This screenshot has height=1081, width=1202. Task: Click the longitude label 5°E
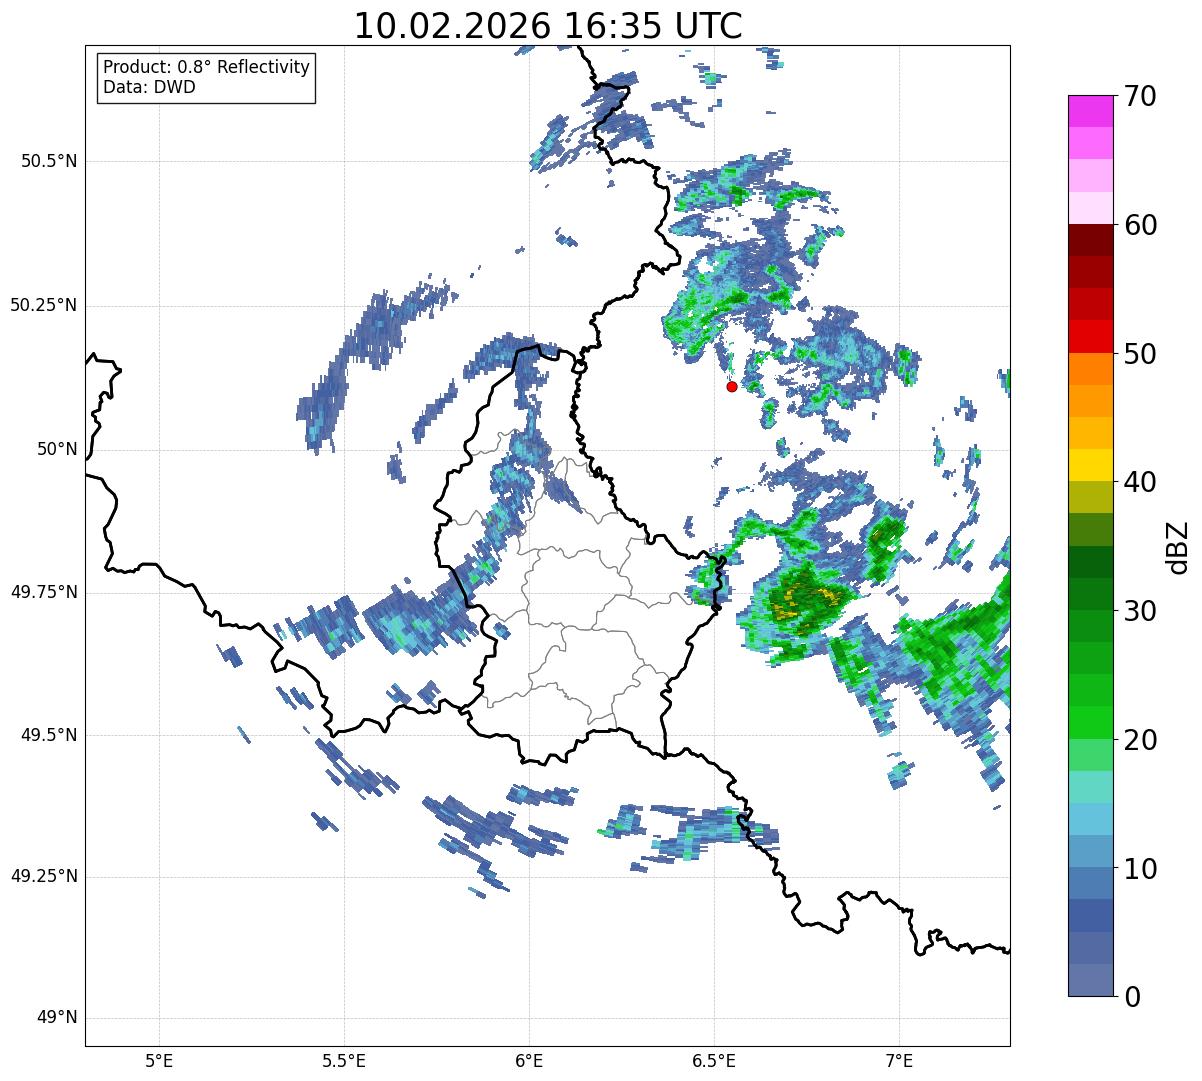coord(159,1060)
